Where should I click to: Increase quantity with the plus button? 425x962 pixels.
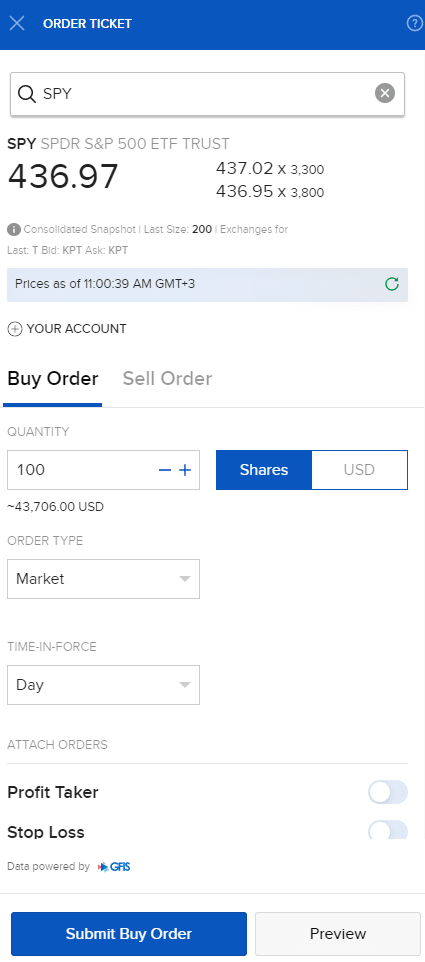[185, 470]
